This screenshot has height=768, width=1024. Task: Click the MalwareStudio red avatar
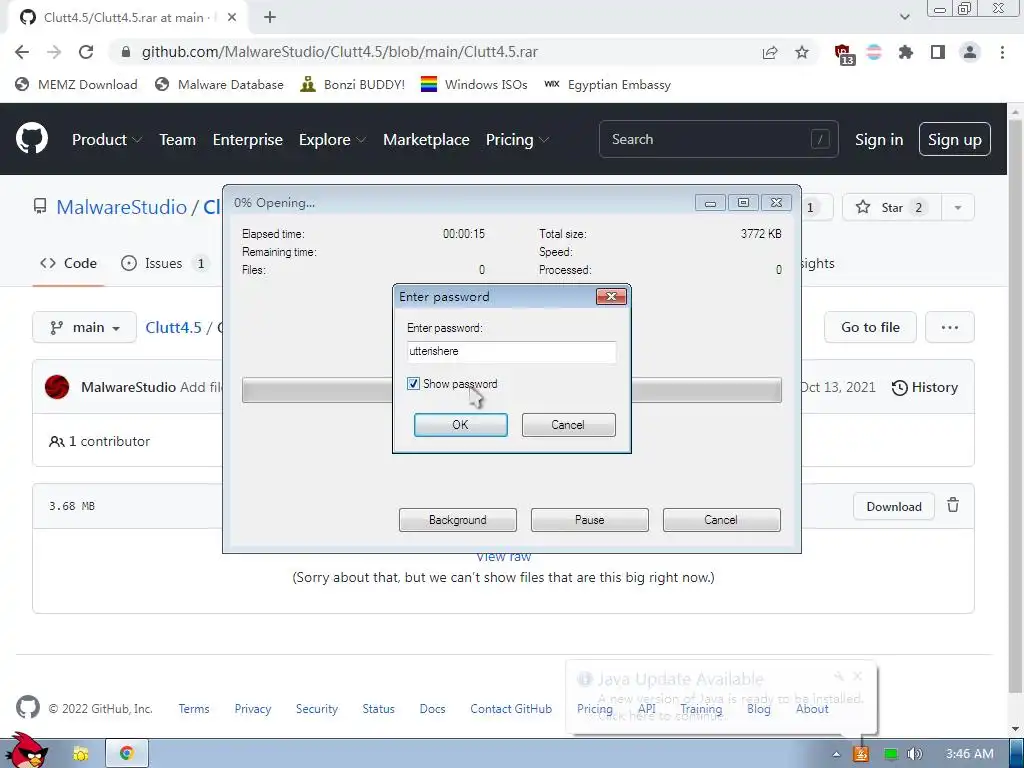point(57,387)
